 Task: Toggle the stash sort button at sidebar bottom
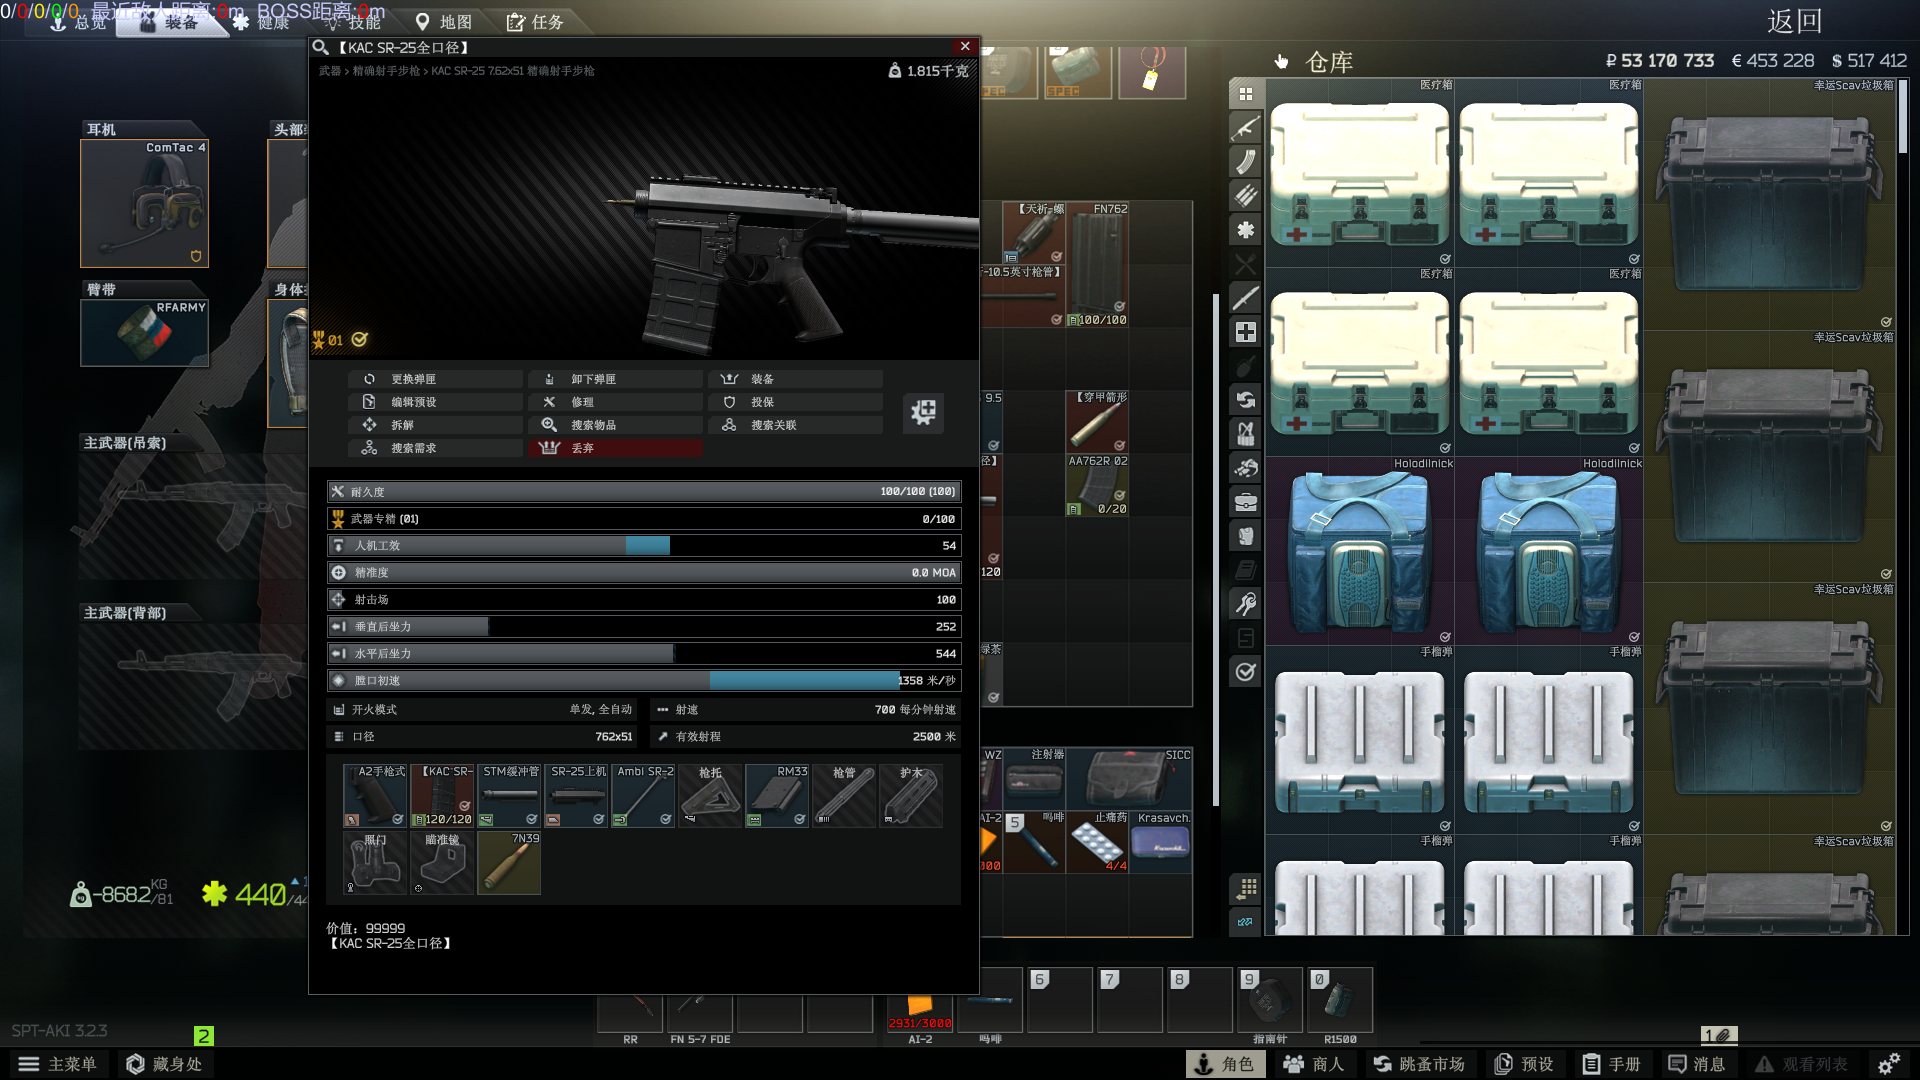pos(1245,888)
